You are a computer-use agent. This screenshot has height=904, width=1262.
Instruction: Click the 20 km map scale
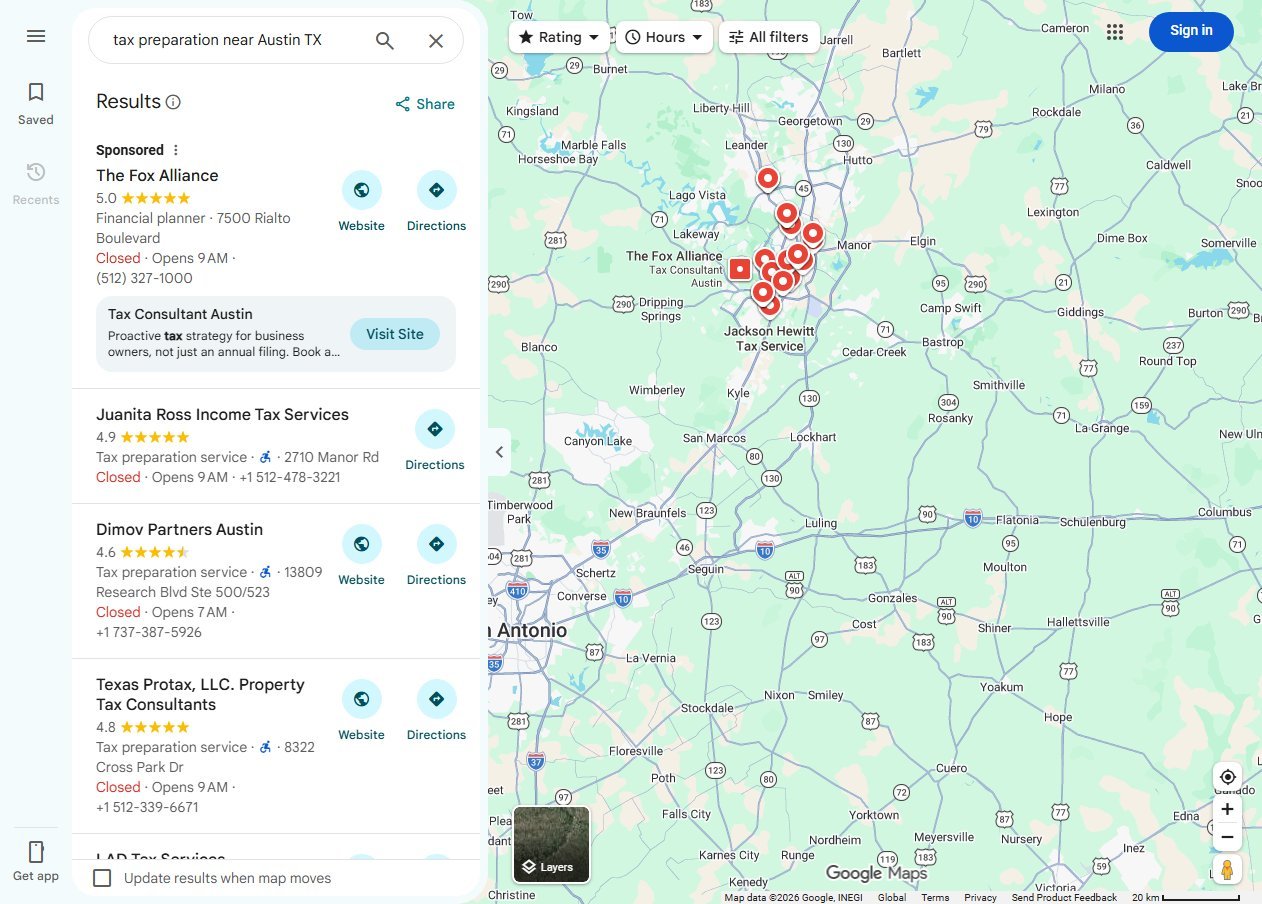[x=1186, y=897]
